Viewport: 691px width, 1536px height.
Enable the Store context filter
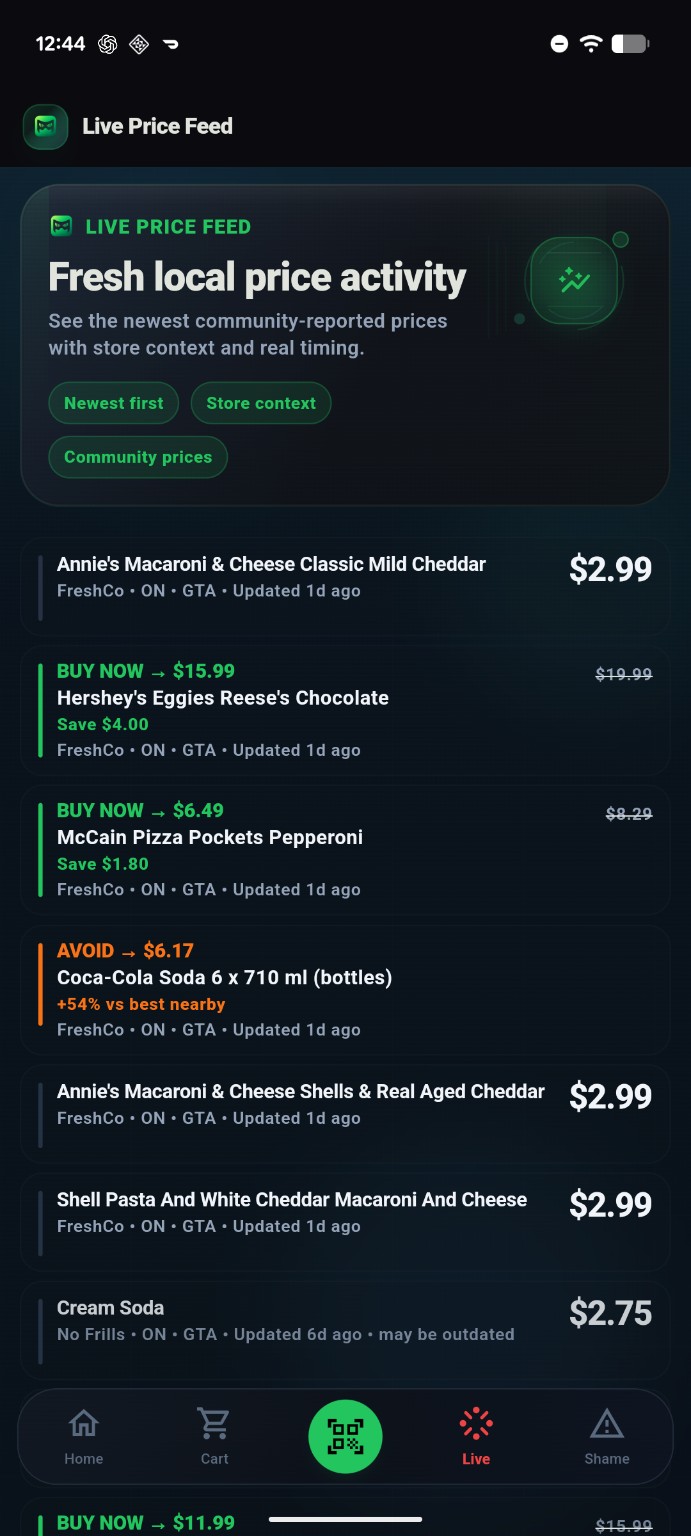point(261,403)
